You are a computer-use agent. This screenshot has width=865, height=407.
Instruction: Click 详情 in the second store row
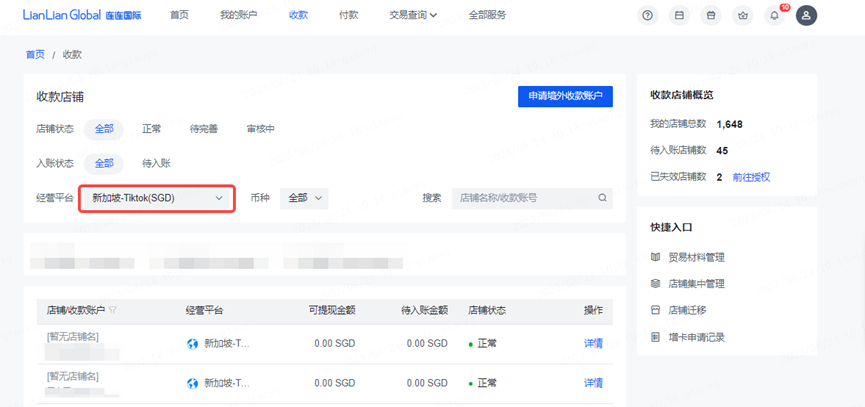point(594,383)
